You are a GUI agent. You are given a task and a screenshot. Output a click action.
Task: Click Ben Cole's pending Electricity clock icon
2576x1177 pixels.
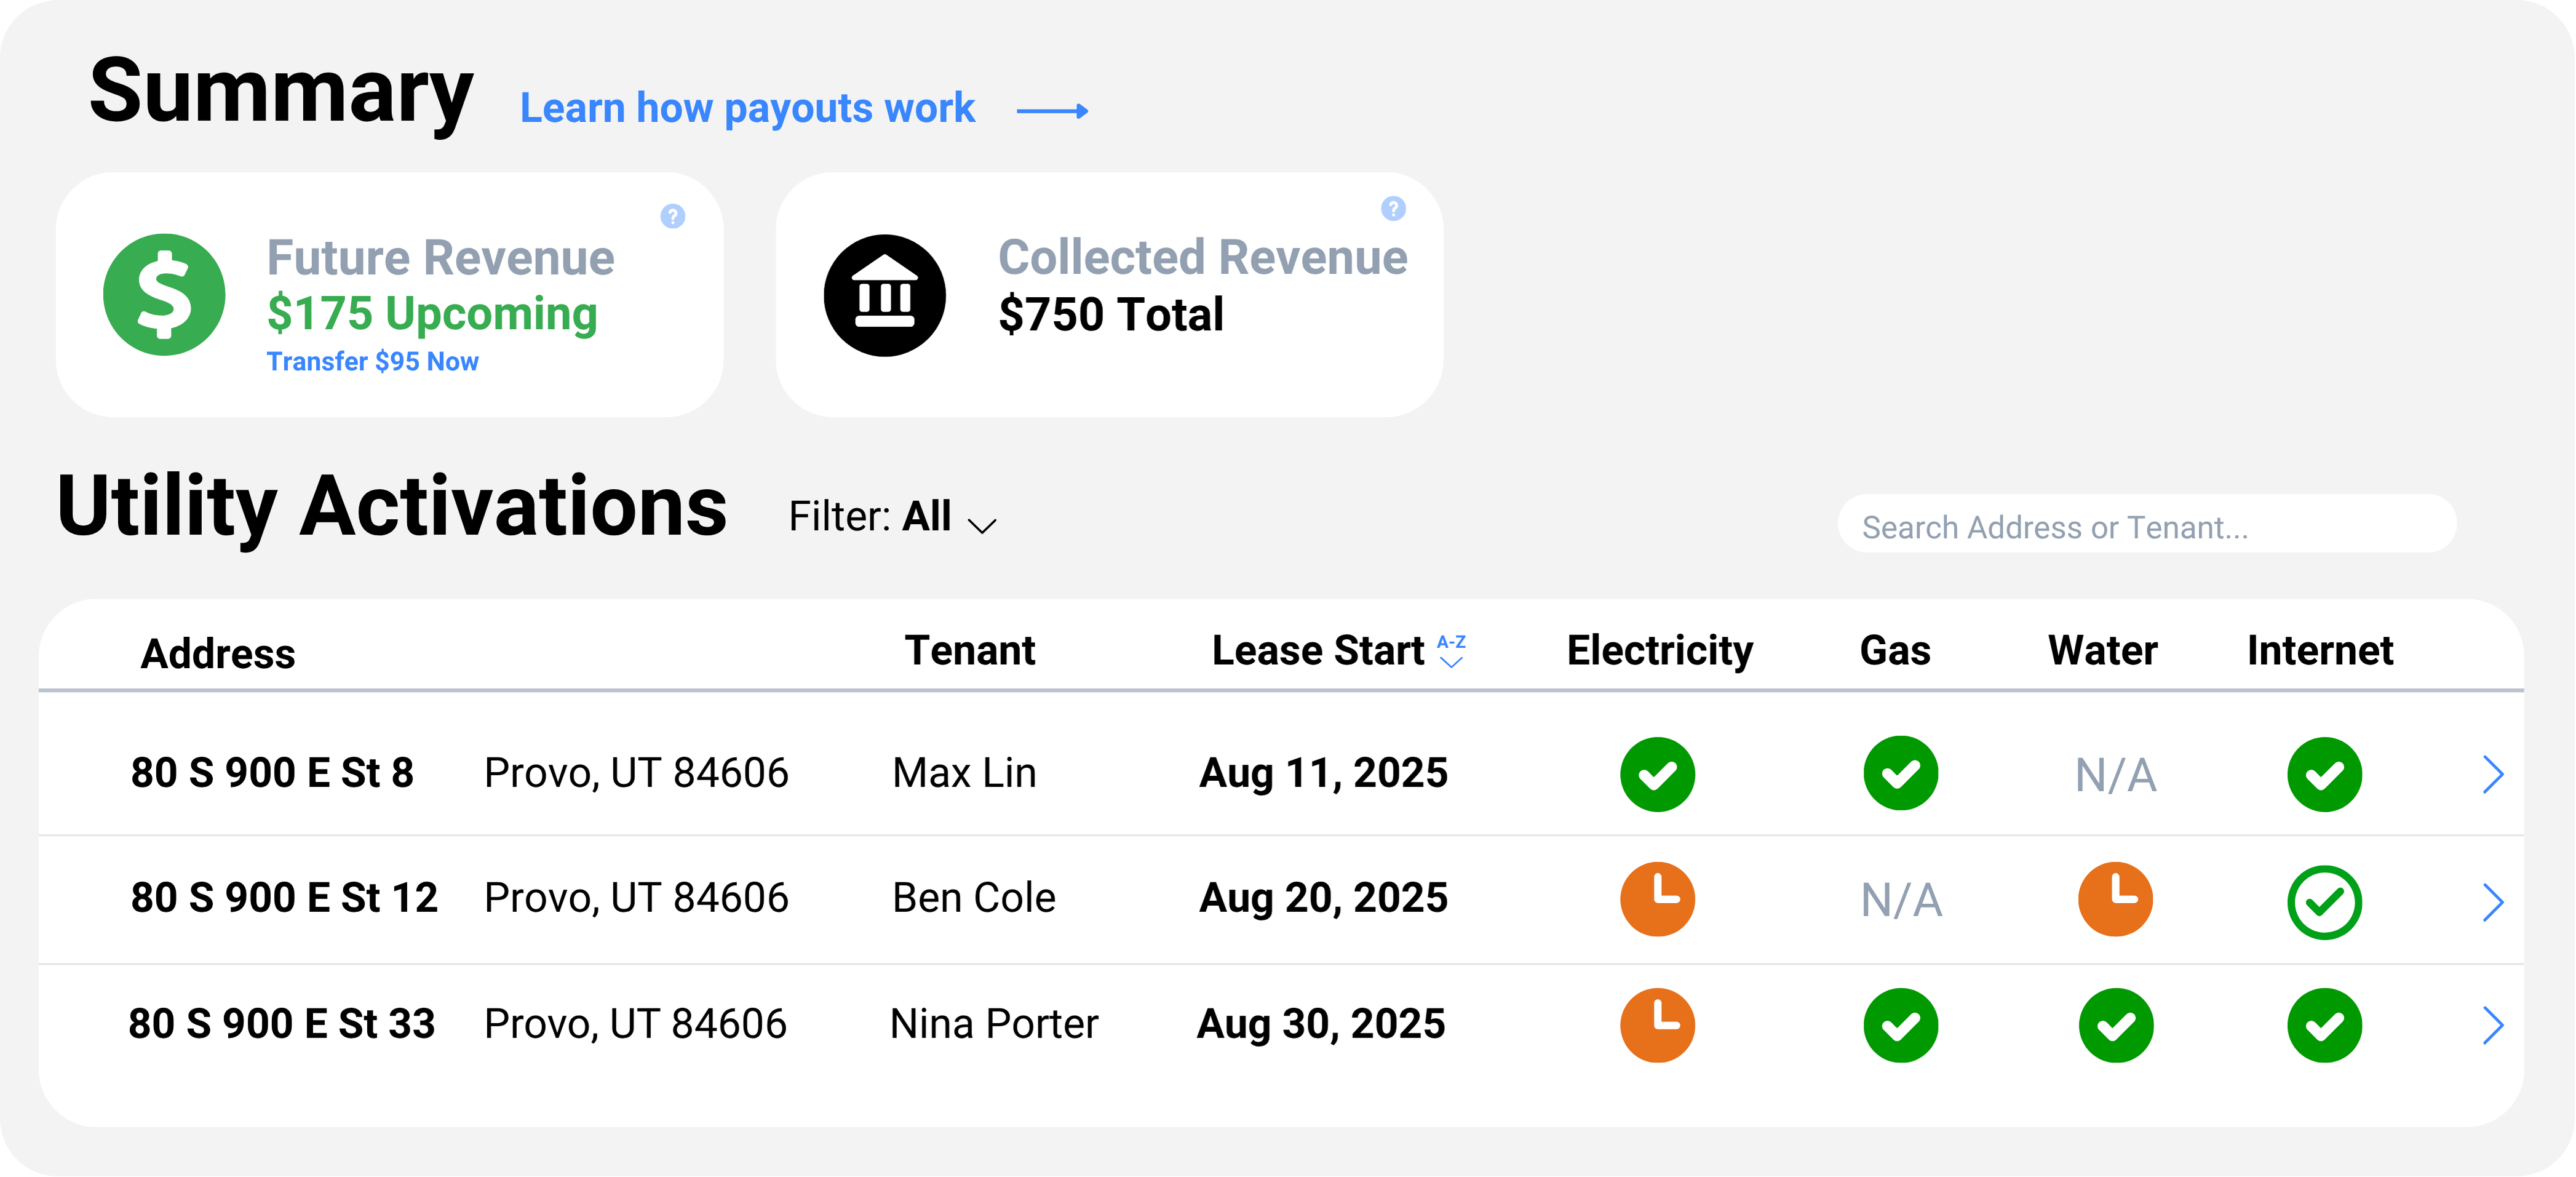(x=1657, y=898)
